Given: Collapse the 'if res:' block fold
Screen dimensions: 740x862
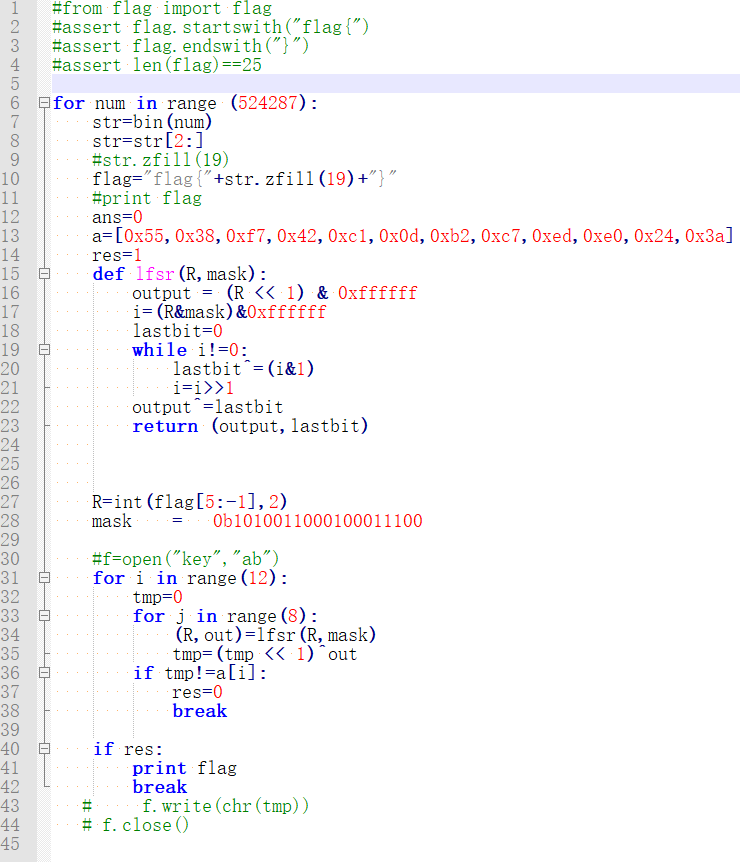Looking at the screenshot, I should (x=45, y=749).
